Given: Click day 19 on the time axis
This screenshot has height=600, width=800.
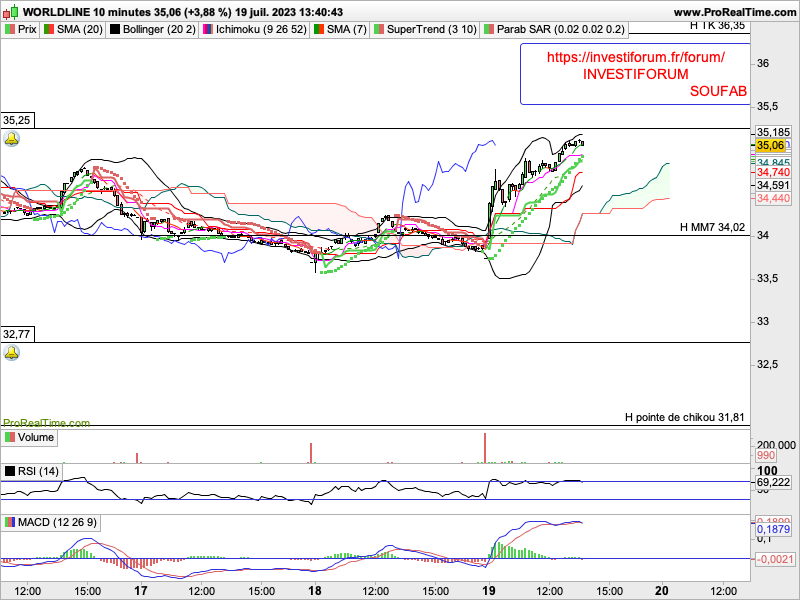Looking at the screenshot, I should (489, 591).
